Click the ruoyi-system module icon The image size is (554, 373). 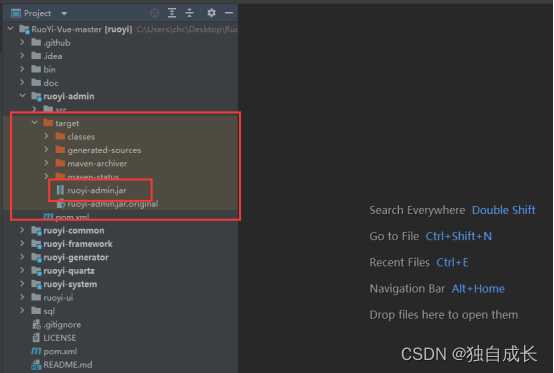(x=36, y=284)
